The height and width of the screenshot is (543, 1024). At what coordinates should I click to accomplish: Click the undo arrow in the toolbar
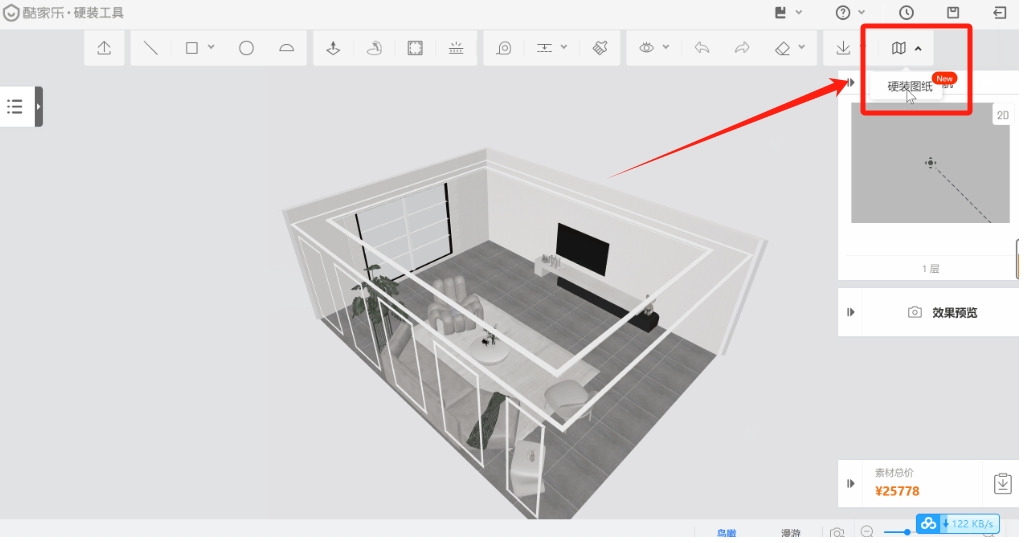(x=702, y=48)
